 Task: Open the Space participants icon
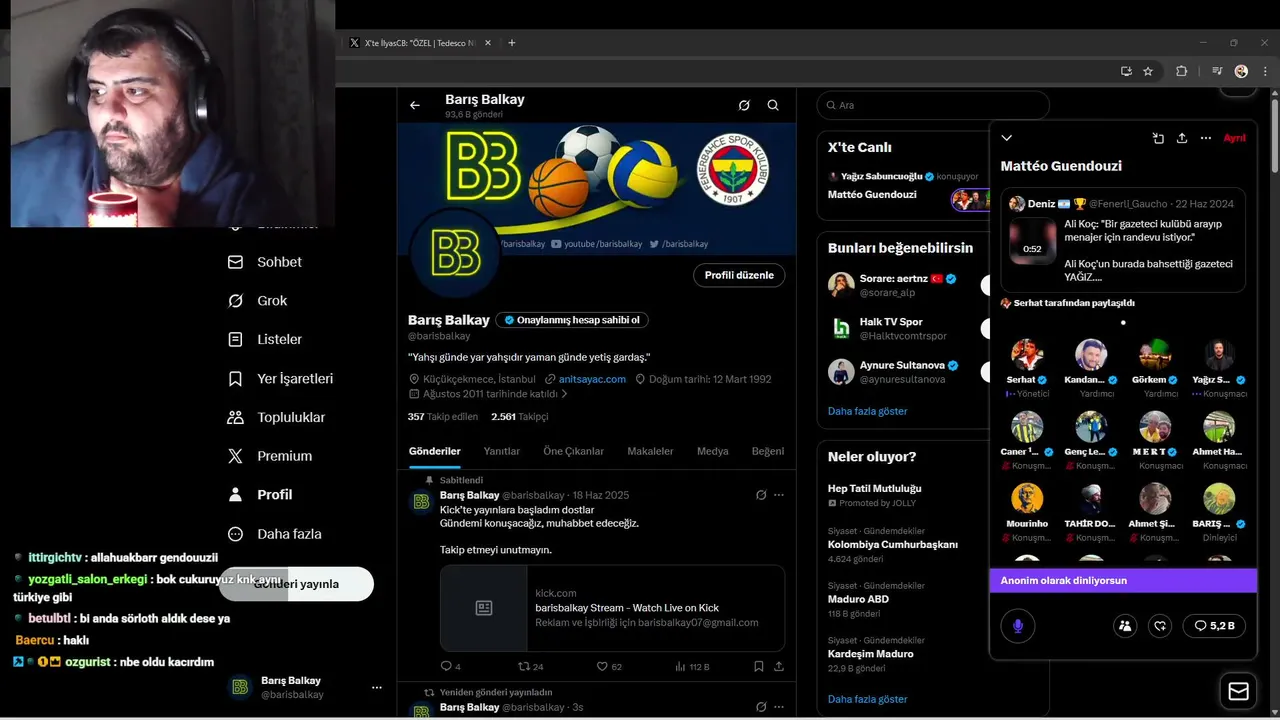pyautogui.click(x=1125, y=626)
